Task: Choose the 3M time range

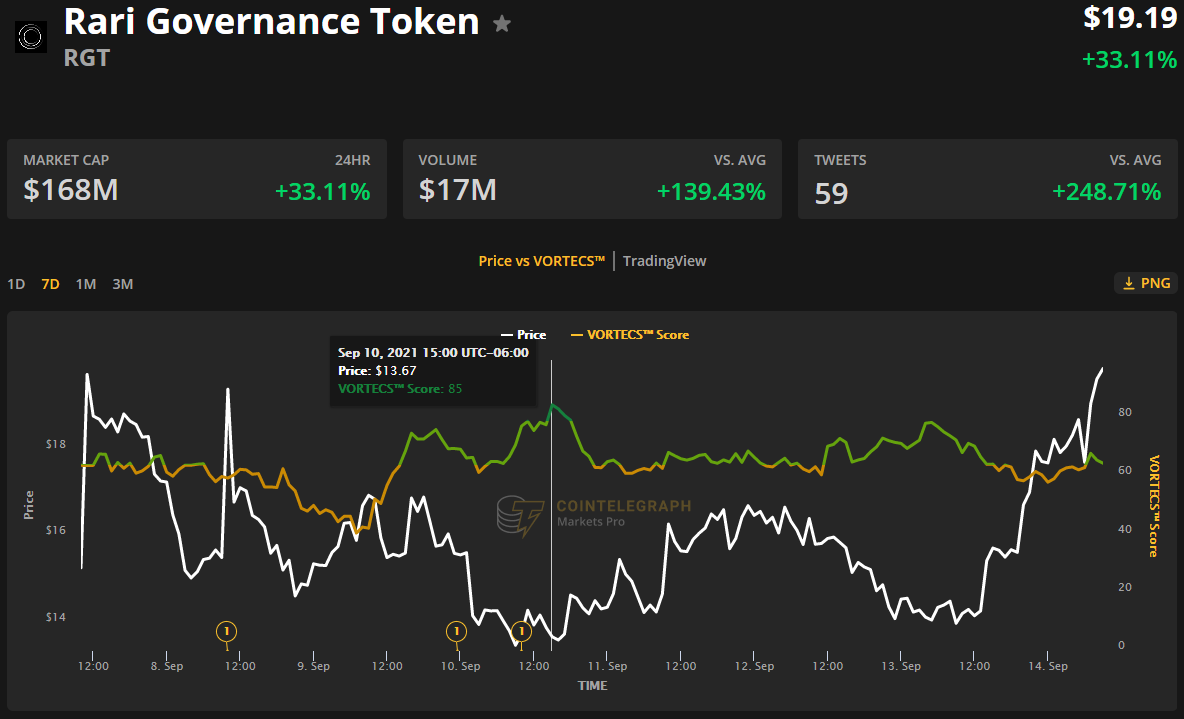Action: [x=122, y=284]
